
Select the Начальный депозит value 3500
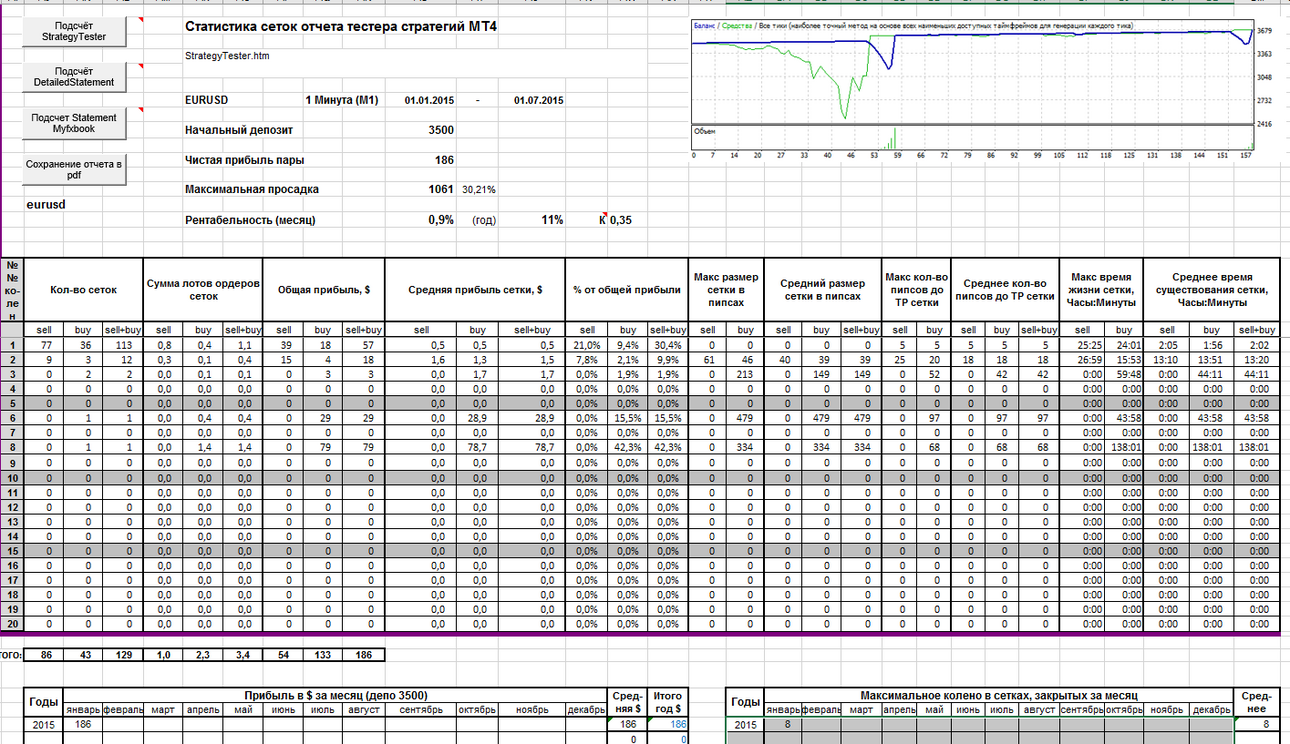pyautogui.click(x=440, y=130)
